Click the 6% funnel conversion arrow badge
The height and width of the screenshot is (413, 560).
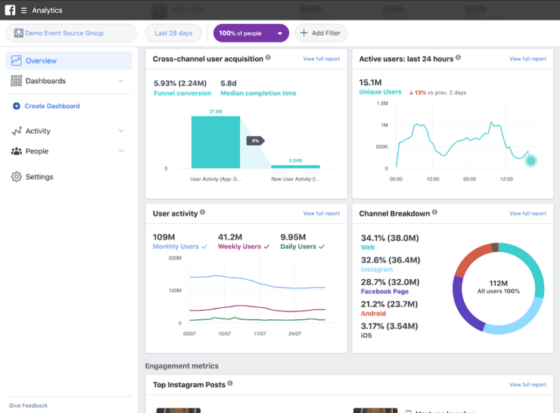(x=255, y=141)
